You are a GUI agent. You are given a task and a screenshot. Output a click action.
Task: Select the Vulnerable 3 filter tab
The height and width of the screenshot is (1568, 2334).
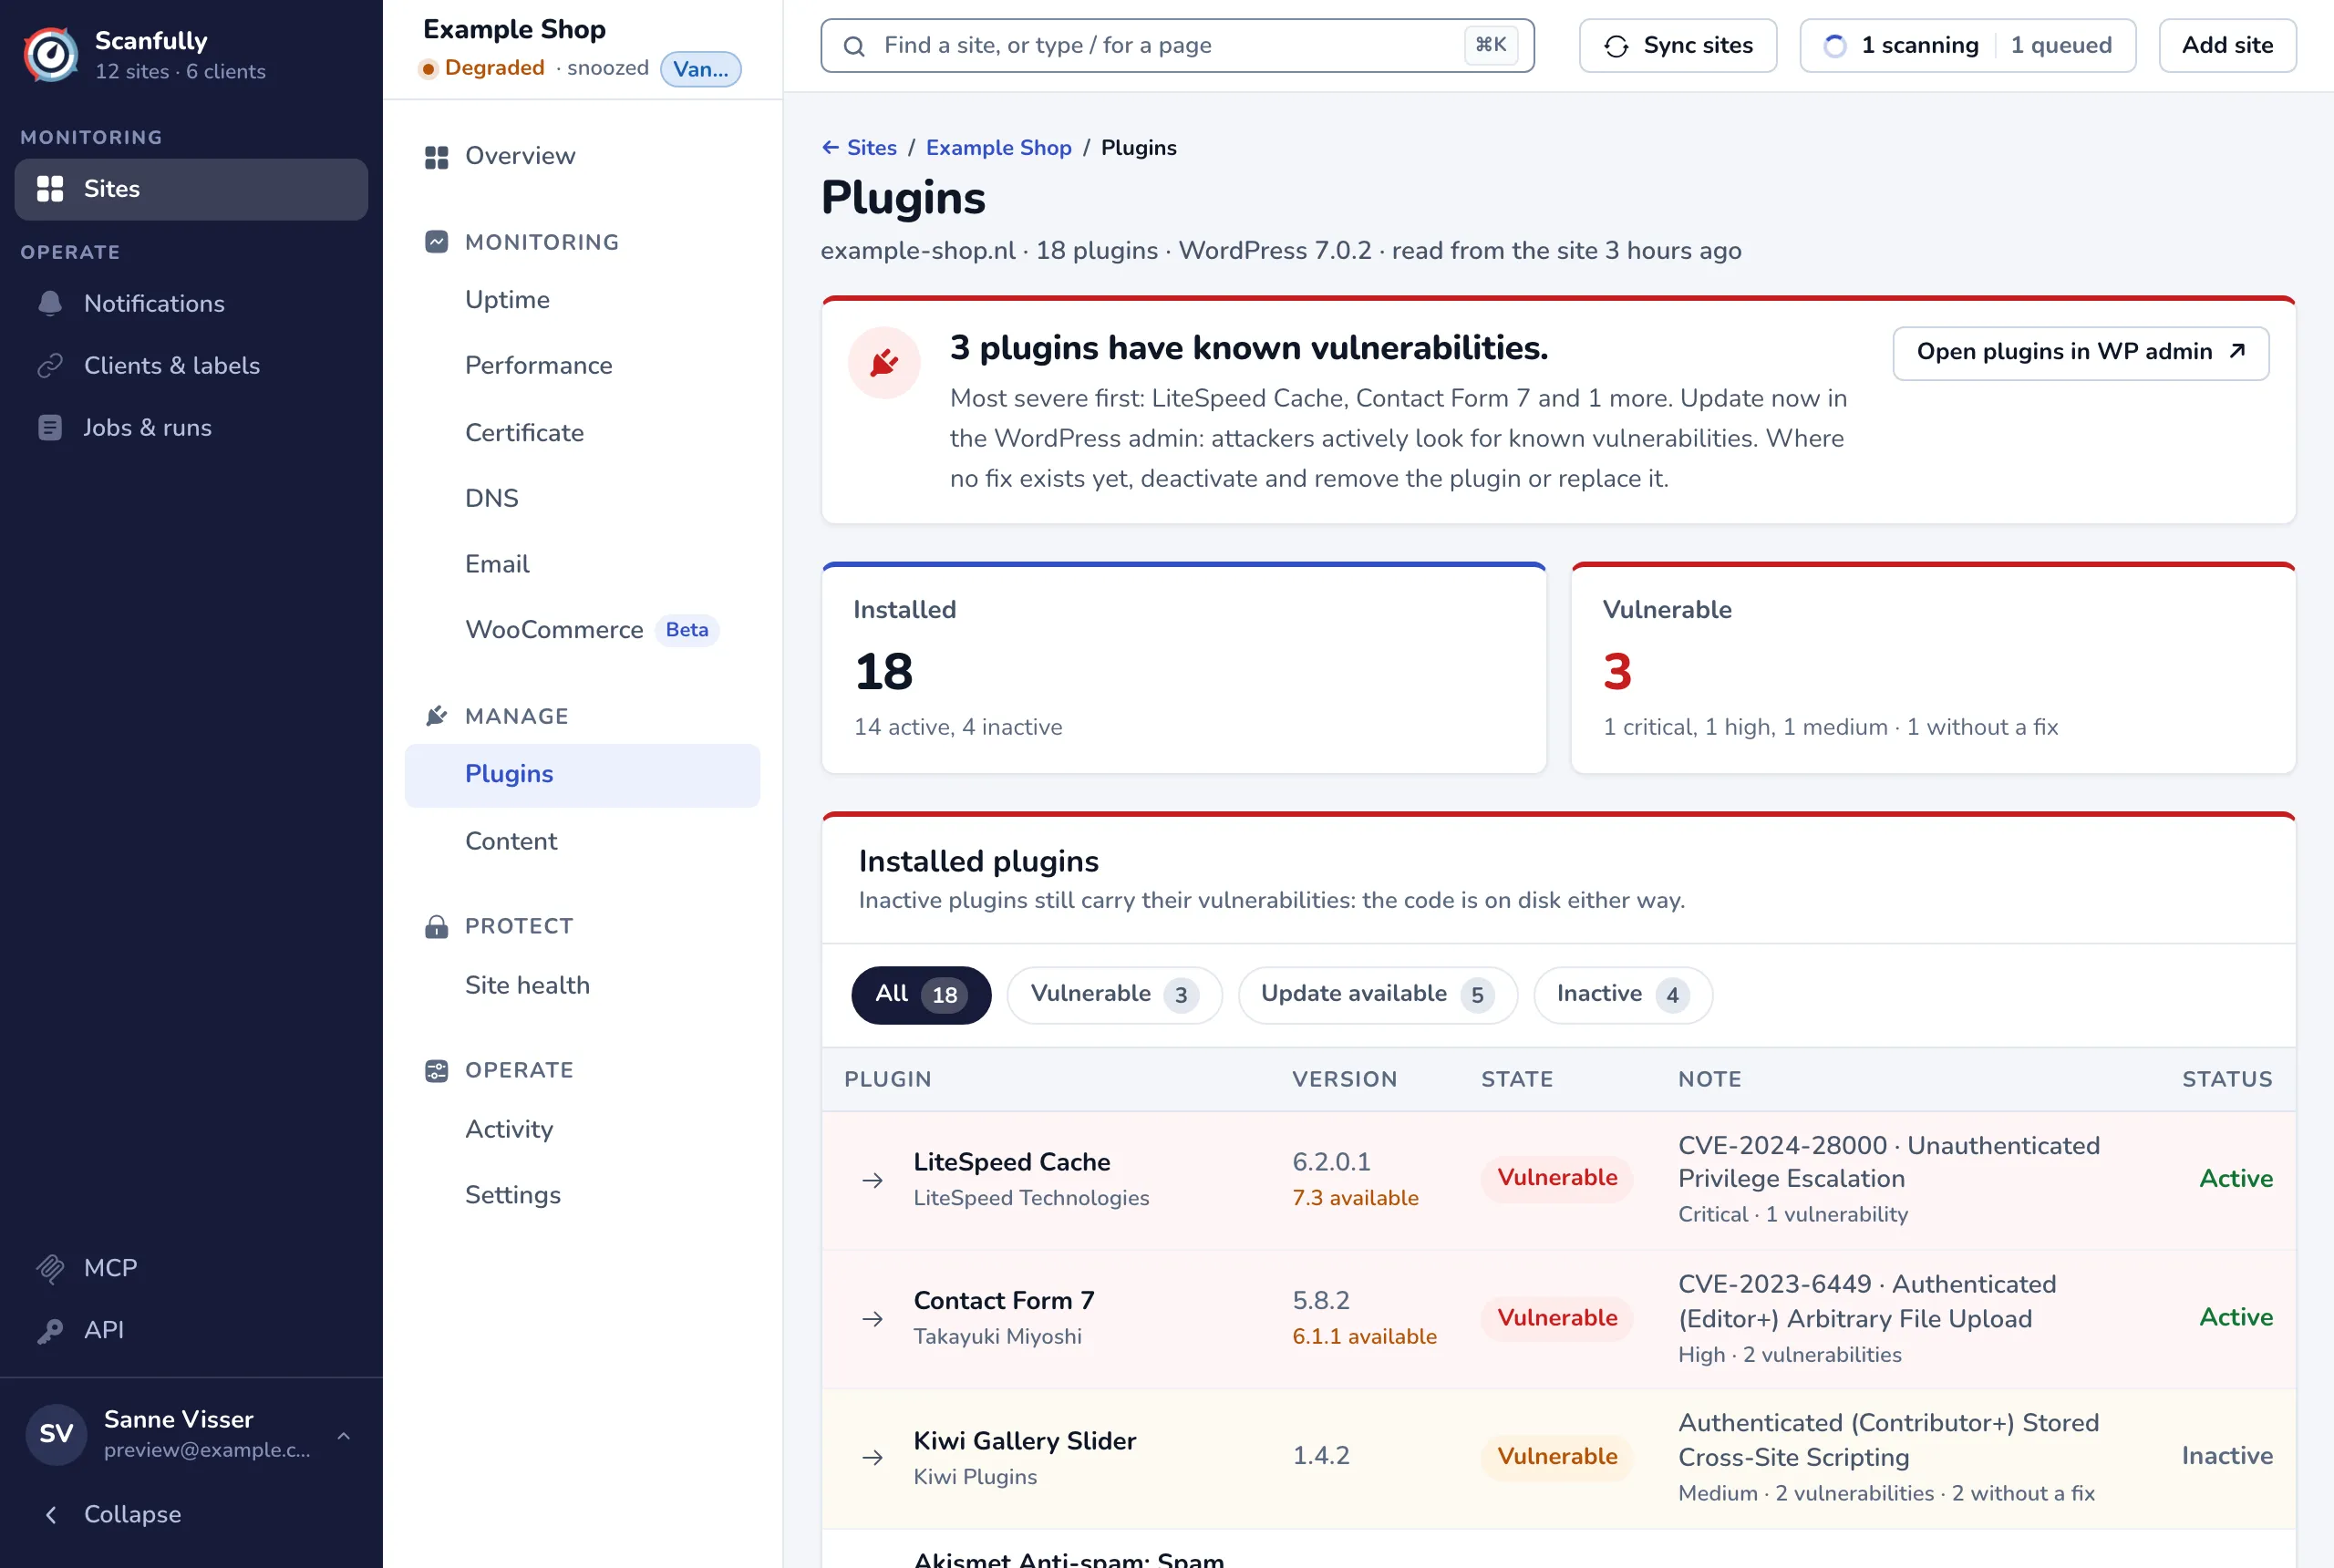1114,995
